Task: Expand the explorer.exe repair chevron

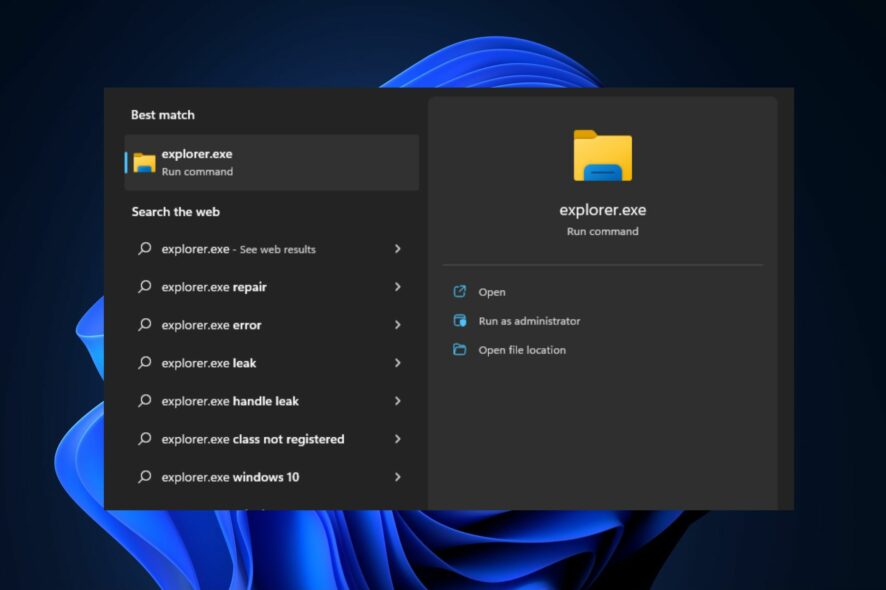Action: (398, 287)
